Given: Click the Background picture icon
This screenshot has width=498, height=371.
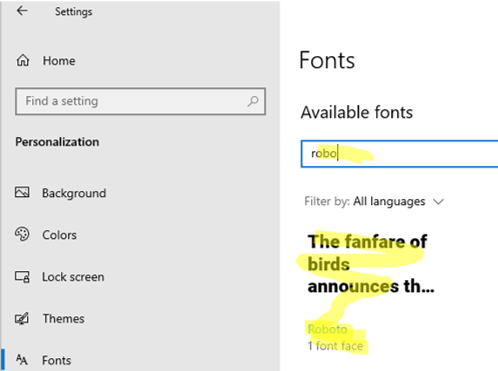Looking at the screenshot, I should 22,192.
